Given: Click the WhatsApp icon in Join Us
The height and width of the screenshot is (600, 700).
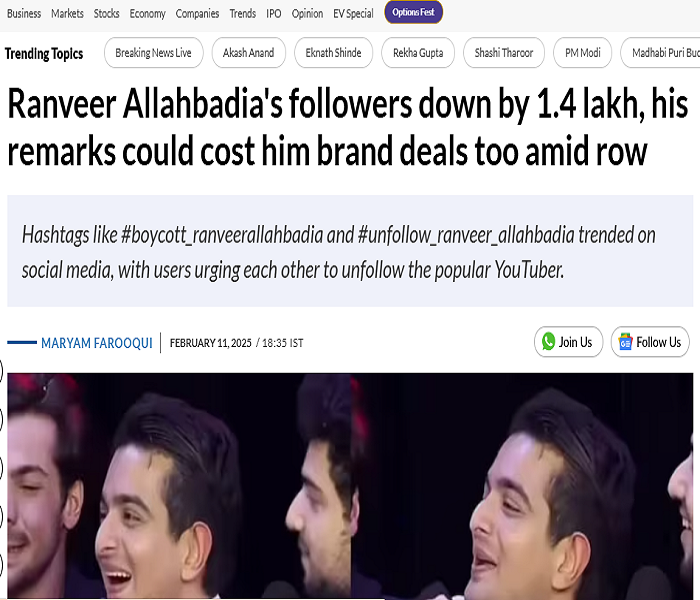Looking at the screenshot, I should (x=548, y=342).
